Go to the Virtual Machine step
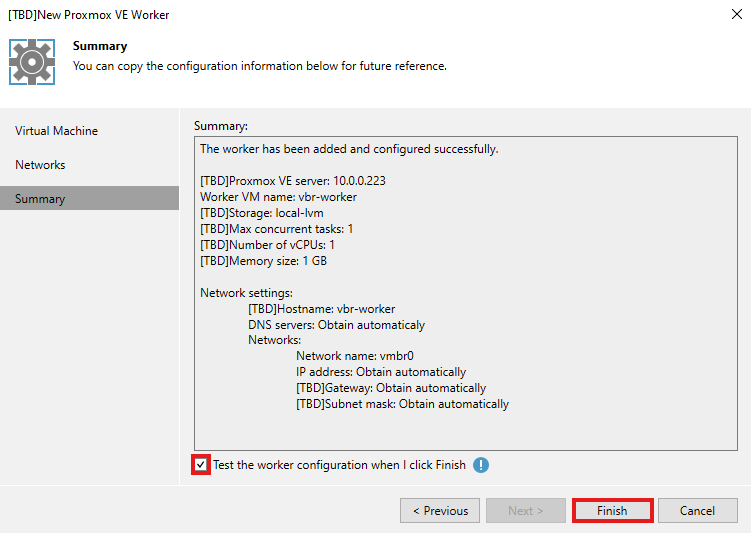The width and height of the screenshot is (751, 533). pyautogui.click(x=56, y=131)
